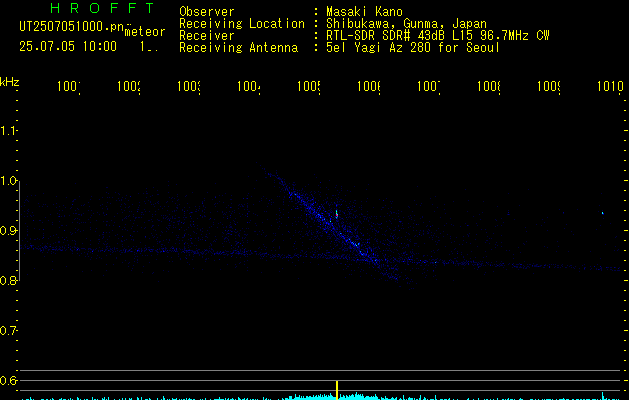The height and width of the screenshot is (400, 629).
Task: Click the 1003 time axis label
Action: click(189, 86)
